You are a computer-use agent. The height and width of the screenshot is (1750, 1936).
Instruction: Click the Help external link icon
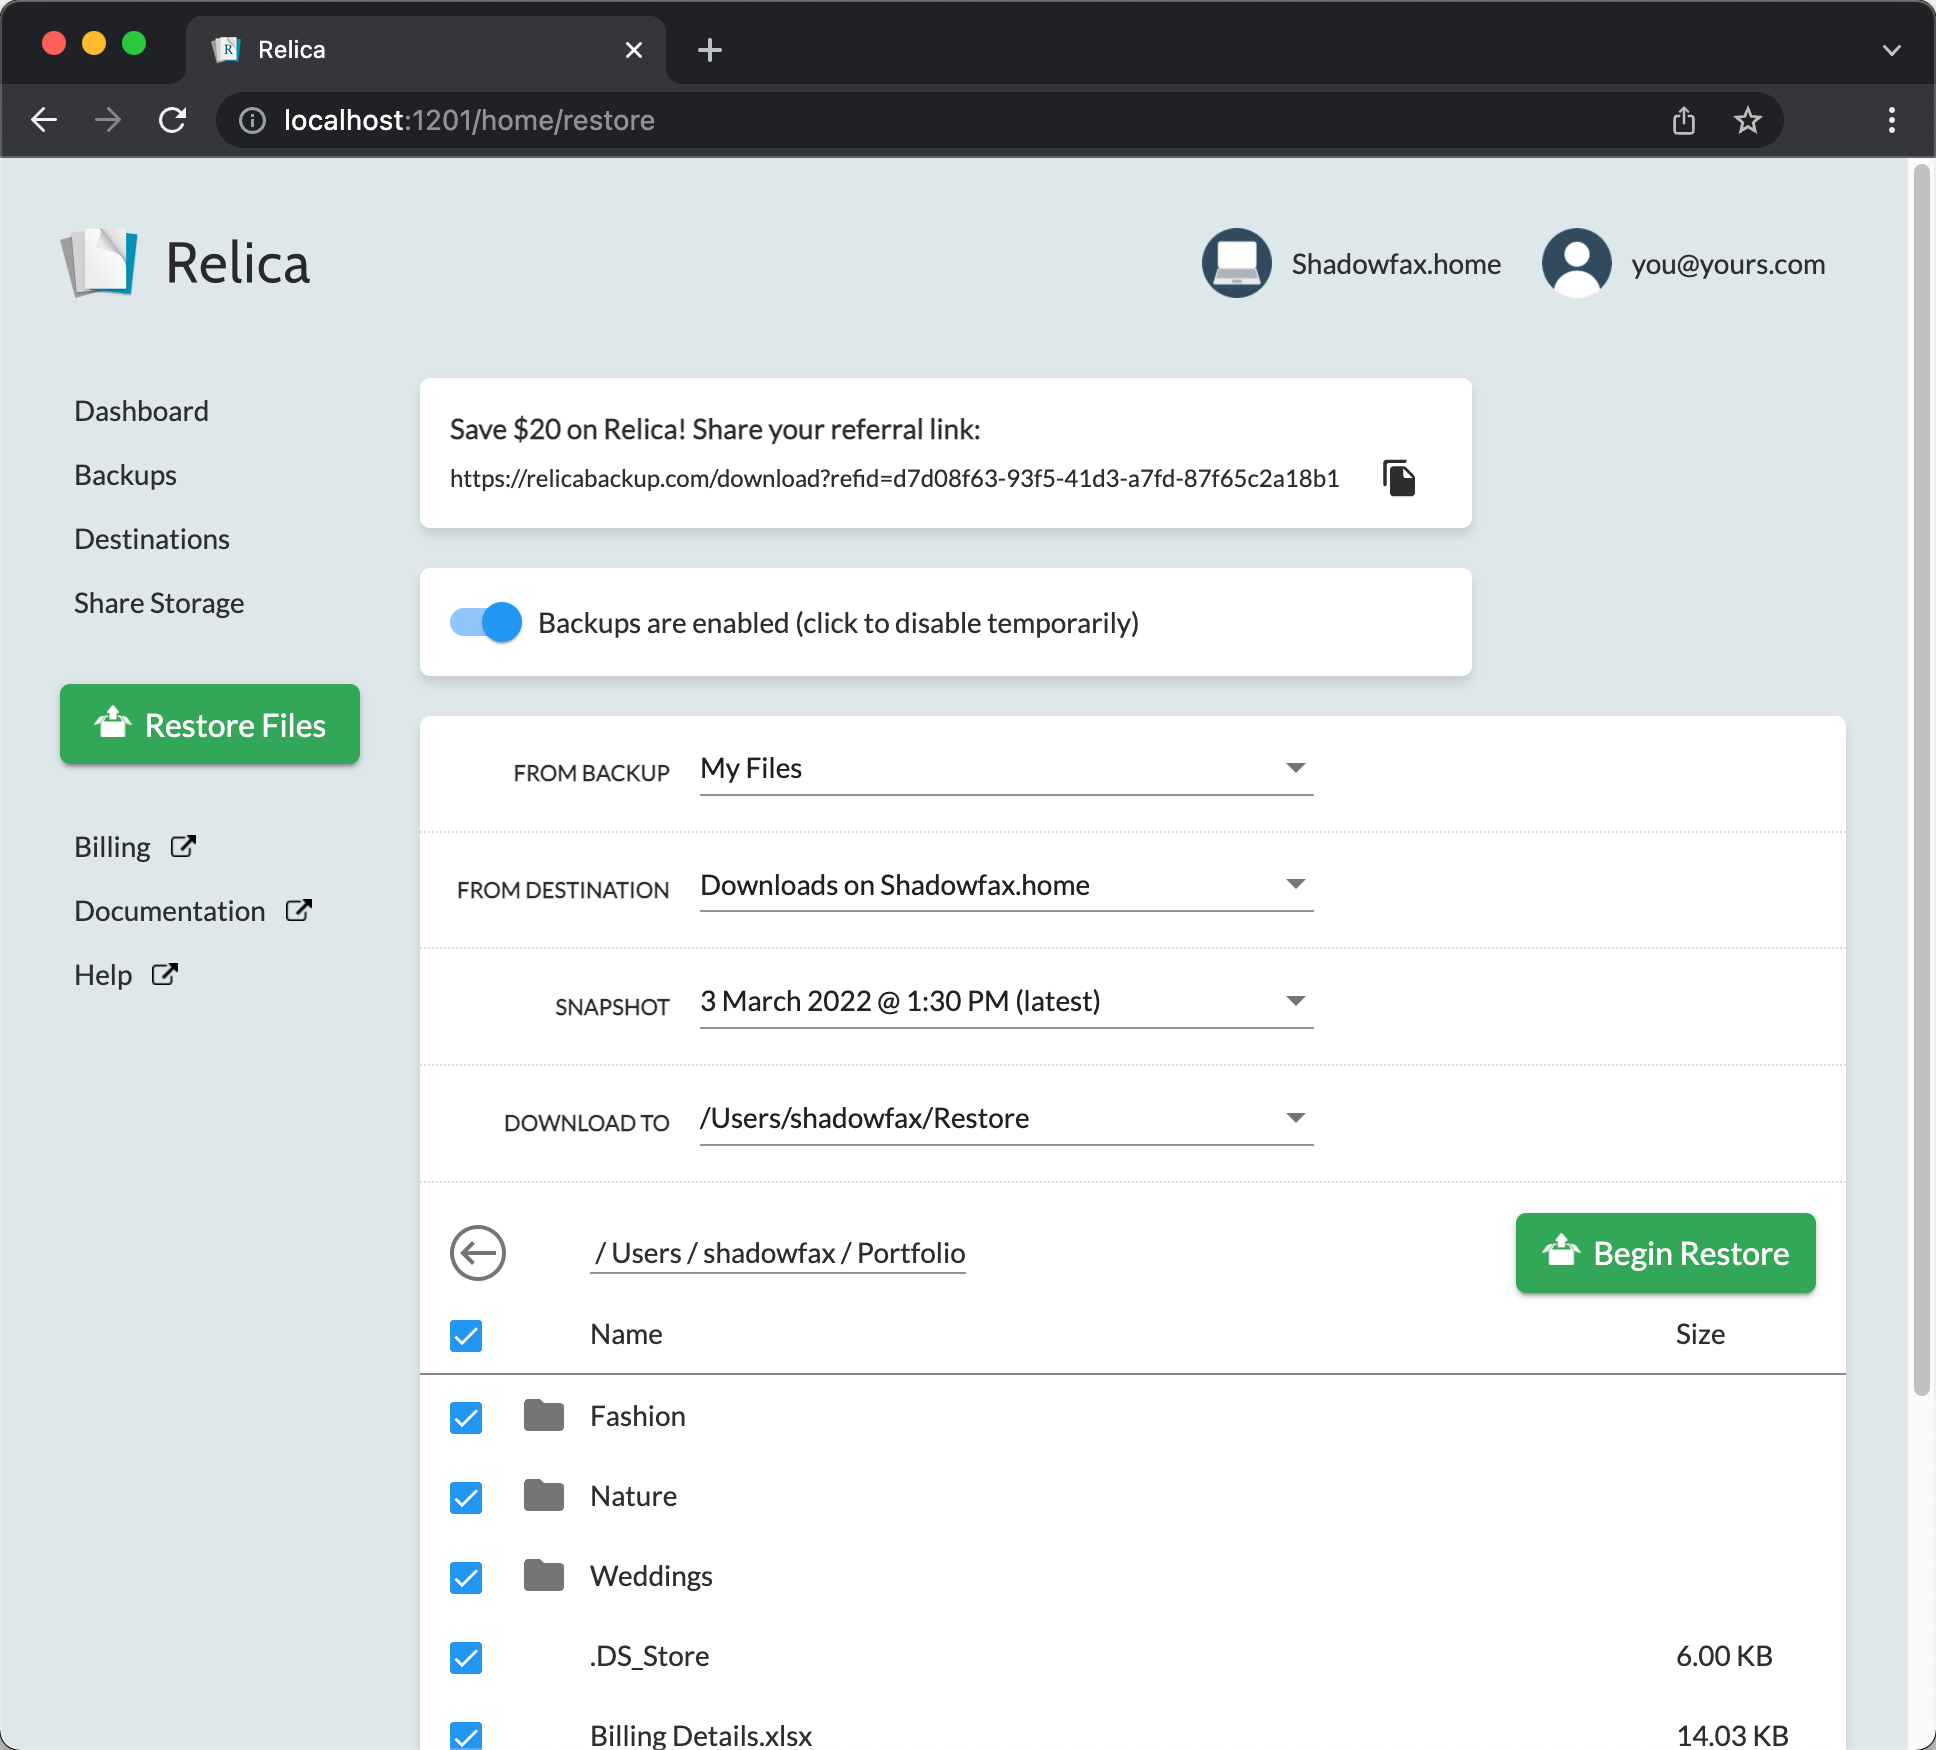pos(164,973)
